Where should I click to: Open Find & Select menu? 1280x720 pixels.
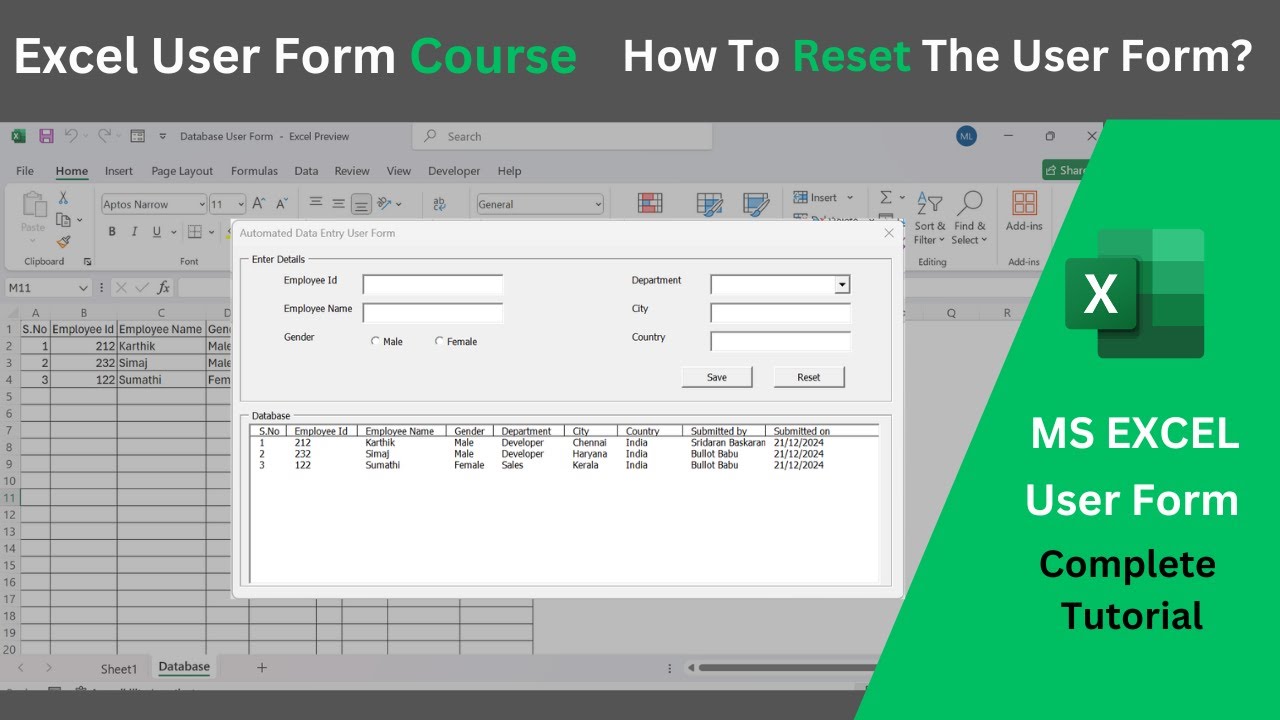click(x=969, y=219)
